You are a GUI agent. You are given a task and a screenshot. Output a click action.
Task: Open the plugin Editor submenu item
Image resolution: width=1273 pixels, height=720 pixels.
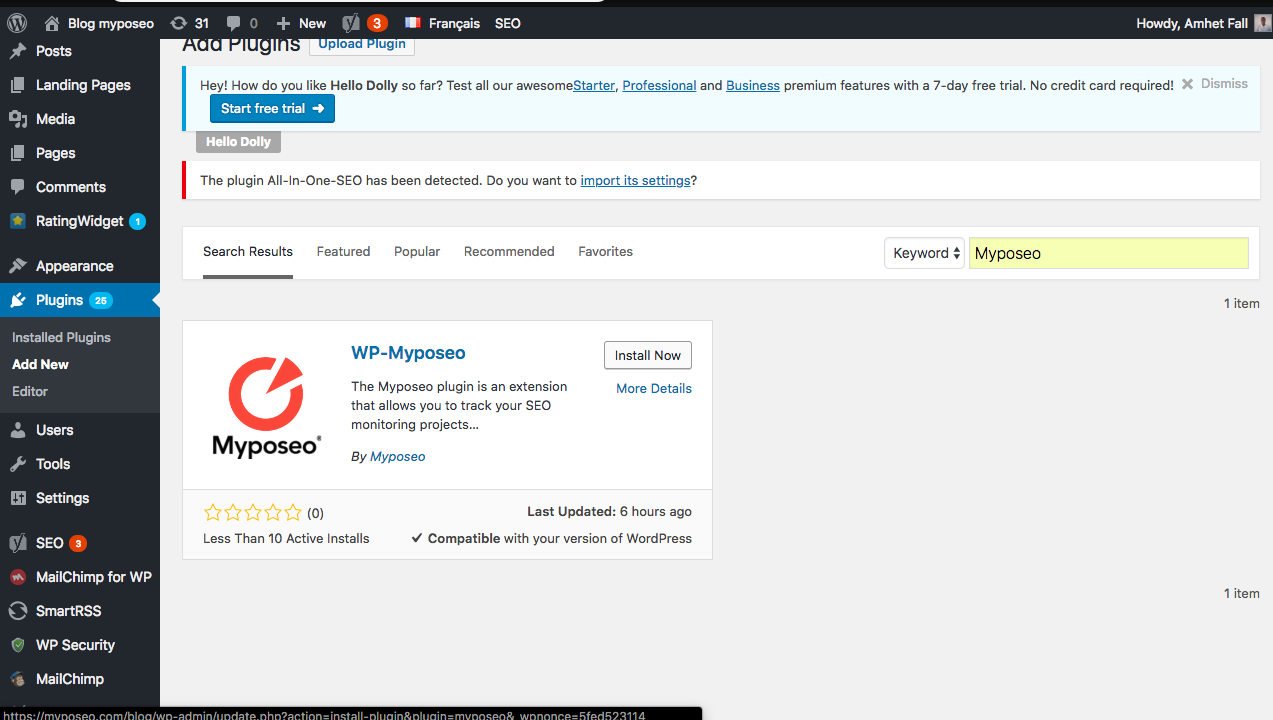30,392
